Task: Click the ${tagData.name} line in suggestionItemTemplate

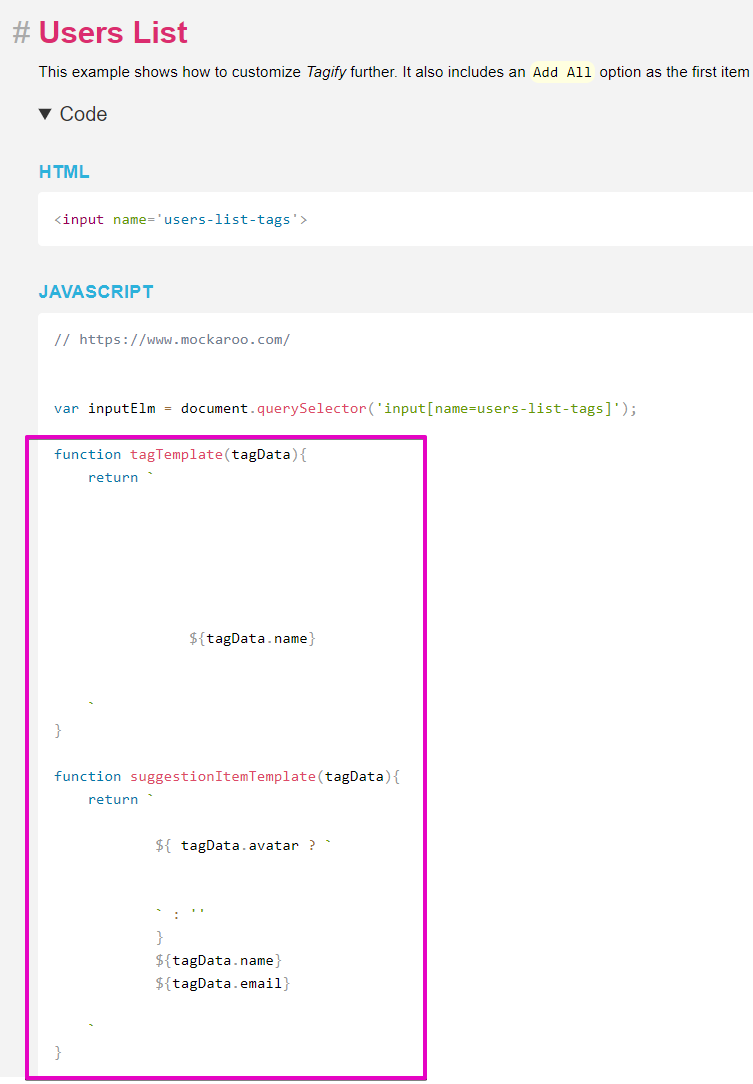Action: [x=219, y=960]
